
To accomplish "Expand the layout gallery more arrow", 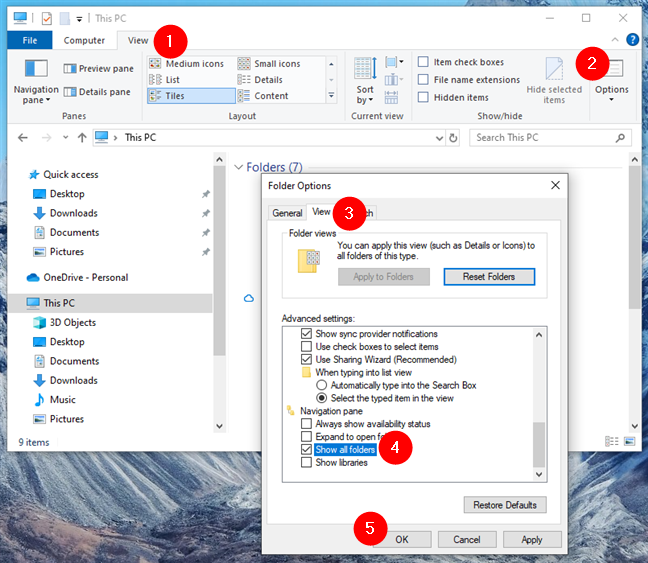I will 331,96.
